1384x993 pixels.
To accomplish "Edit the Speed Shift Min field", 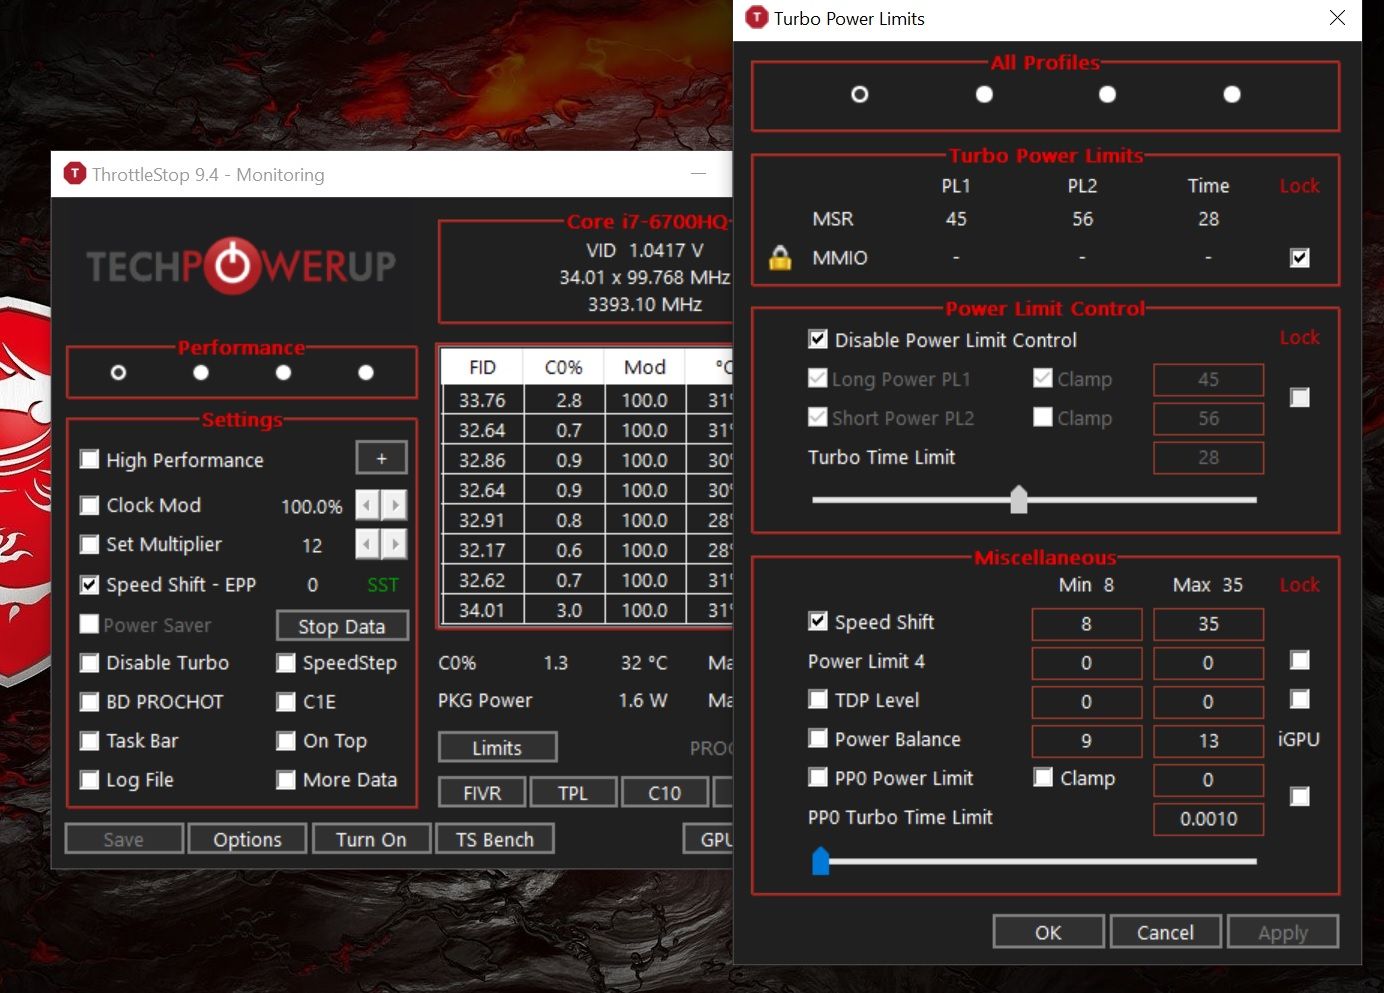I will [x=1087, y=624].
